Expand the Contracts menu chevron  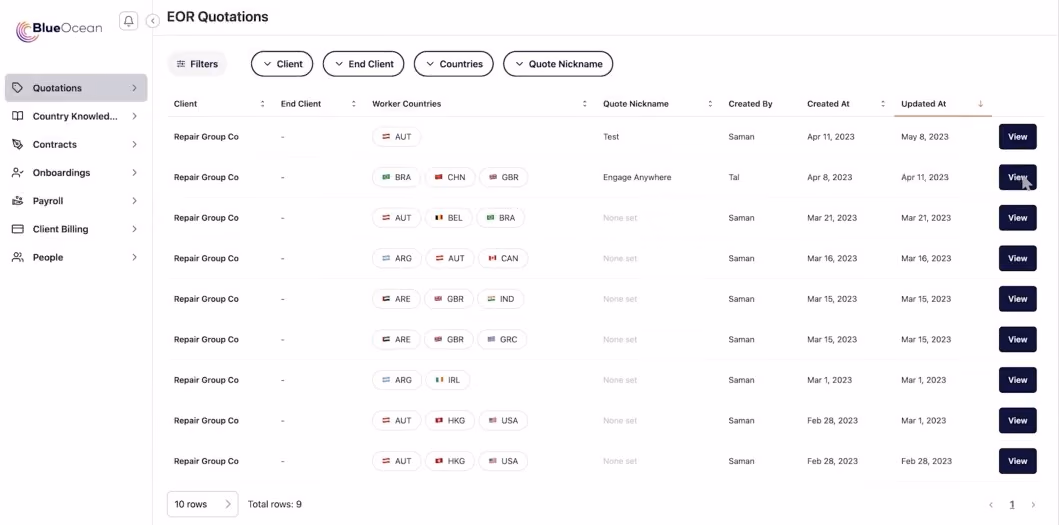pyautogui.click(x=134, y=145)
